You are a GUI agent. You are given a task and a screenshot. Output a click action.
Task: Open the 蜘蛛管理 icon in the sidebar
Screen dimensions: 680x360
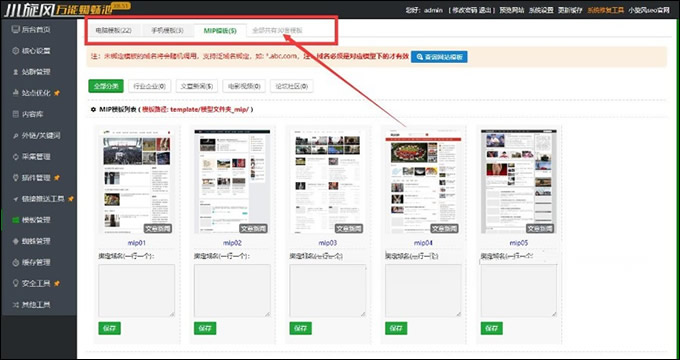coord(16,241)
